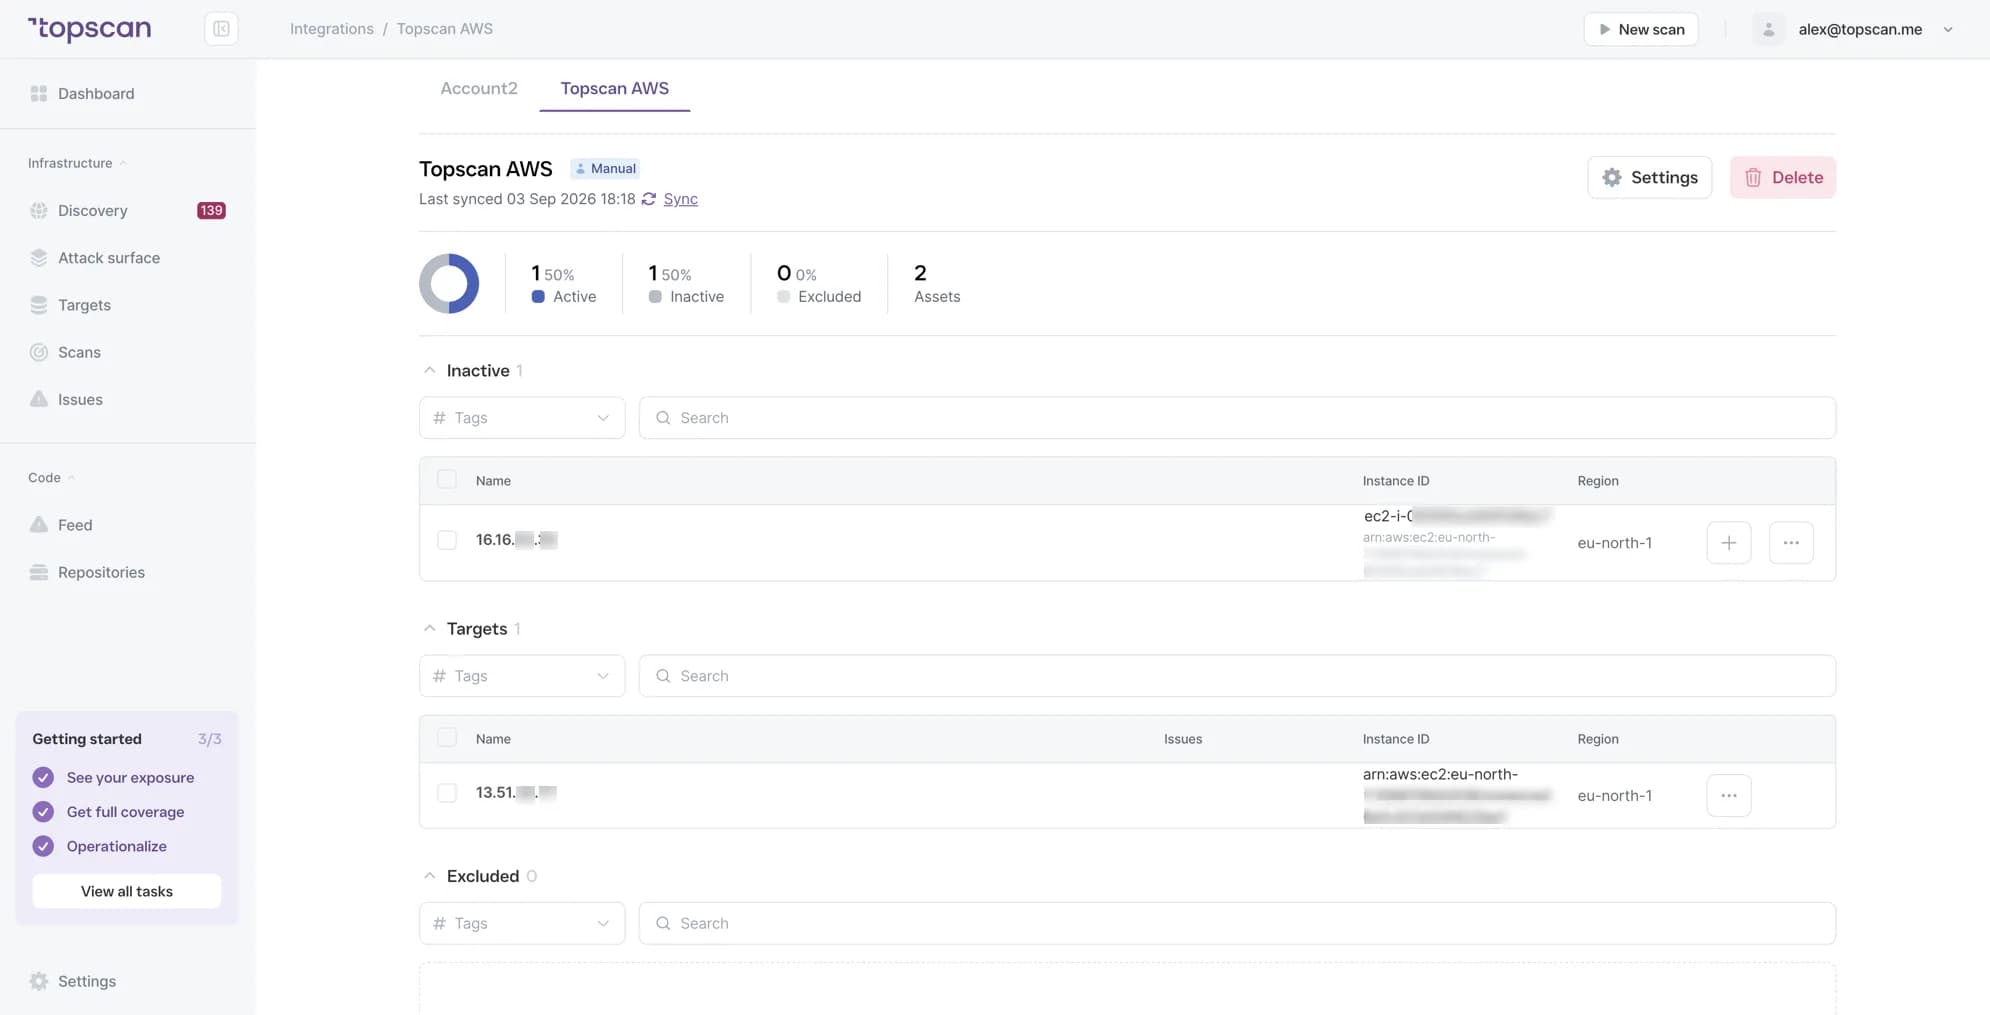Check the 13.51 row checkbox
Image resolution: width=1990 pixels, height=1015 pixels.
(x=447, y=793)
